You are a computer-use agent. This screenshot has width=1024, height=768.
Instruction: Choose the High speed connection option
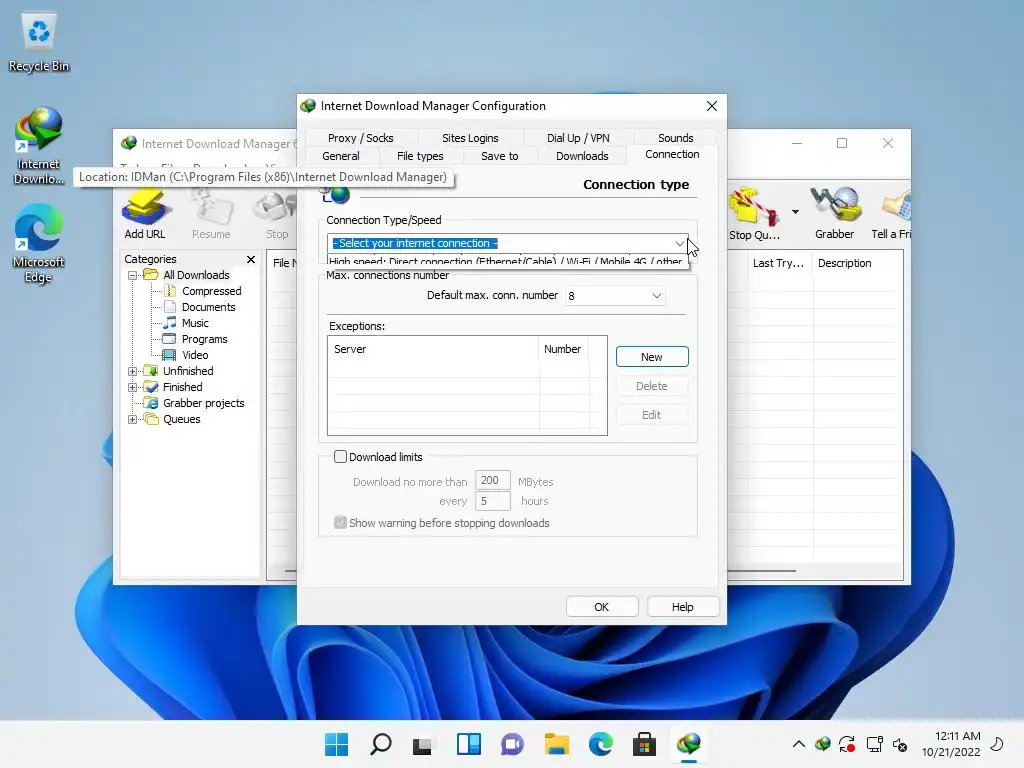[507, 261]
